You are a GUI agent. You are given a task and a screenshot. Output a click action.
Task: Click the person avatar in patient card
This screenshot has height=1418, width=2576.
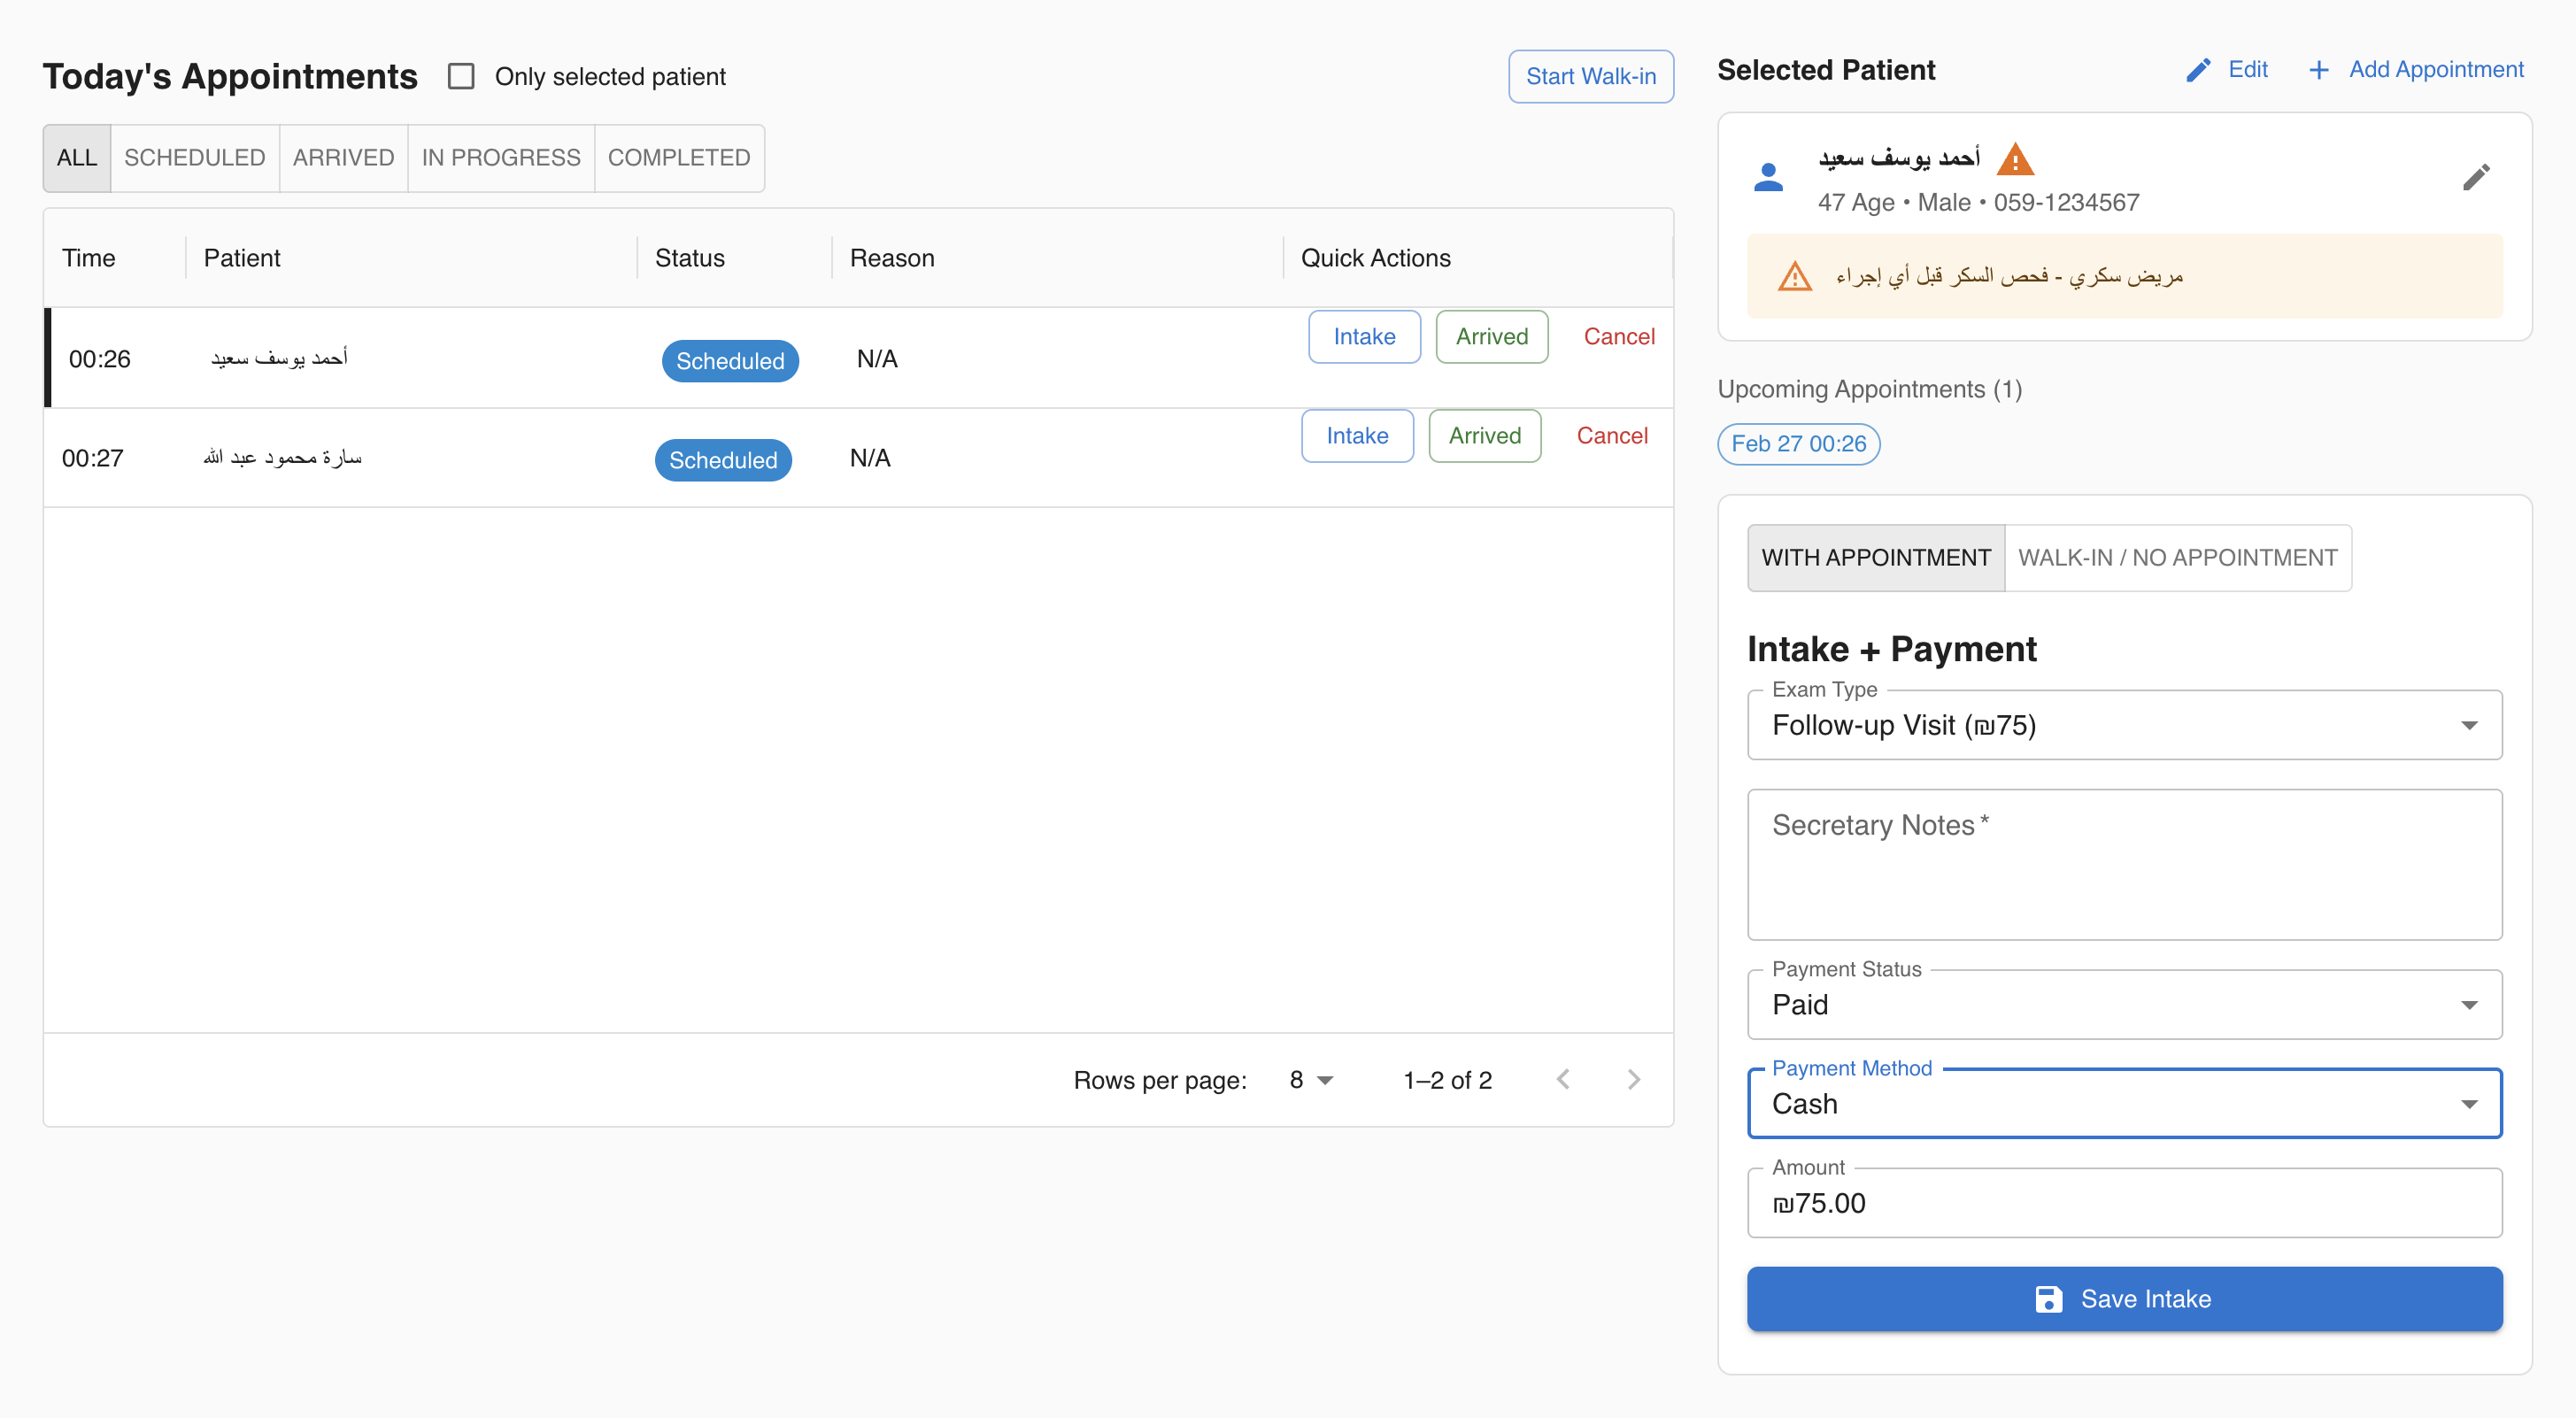1769,177
